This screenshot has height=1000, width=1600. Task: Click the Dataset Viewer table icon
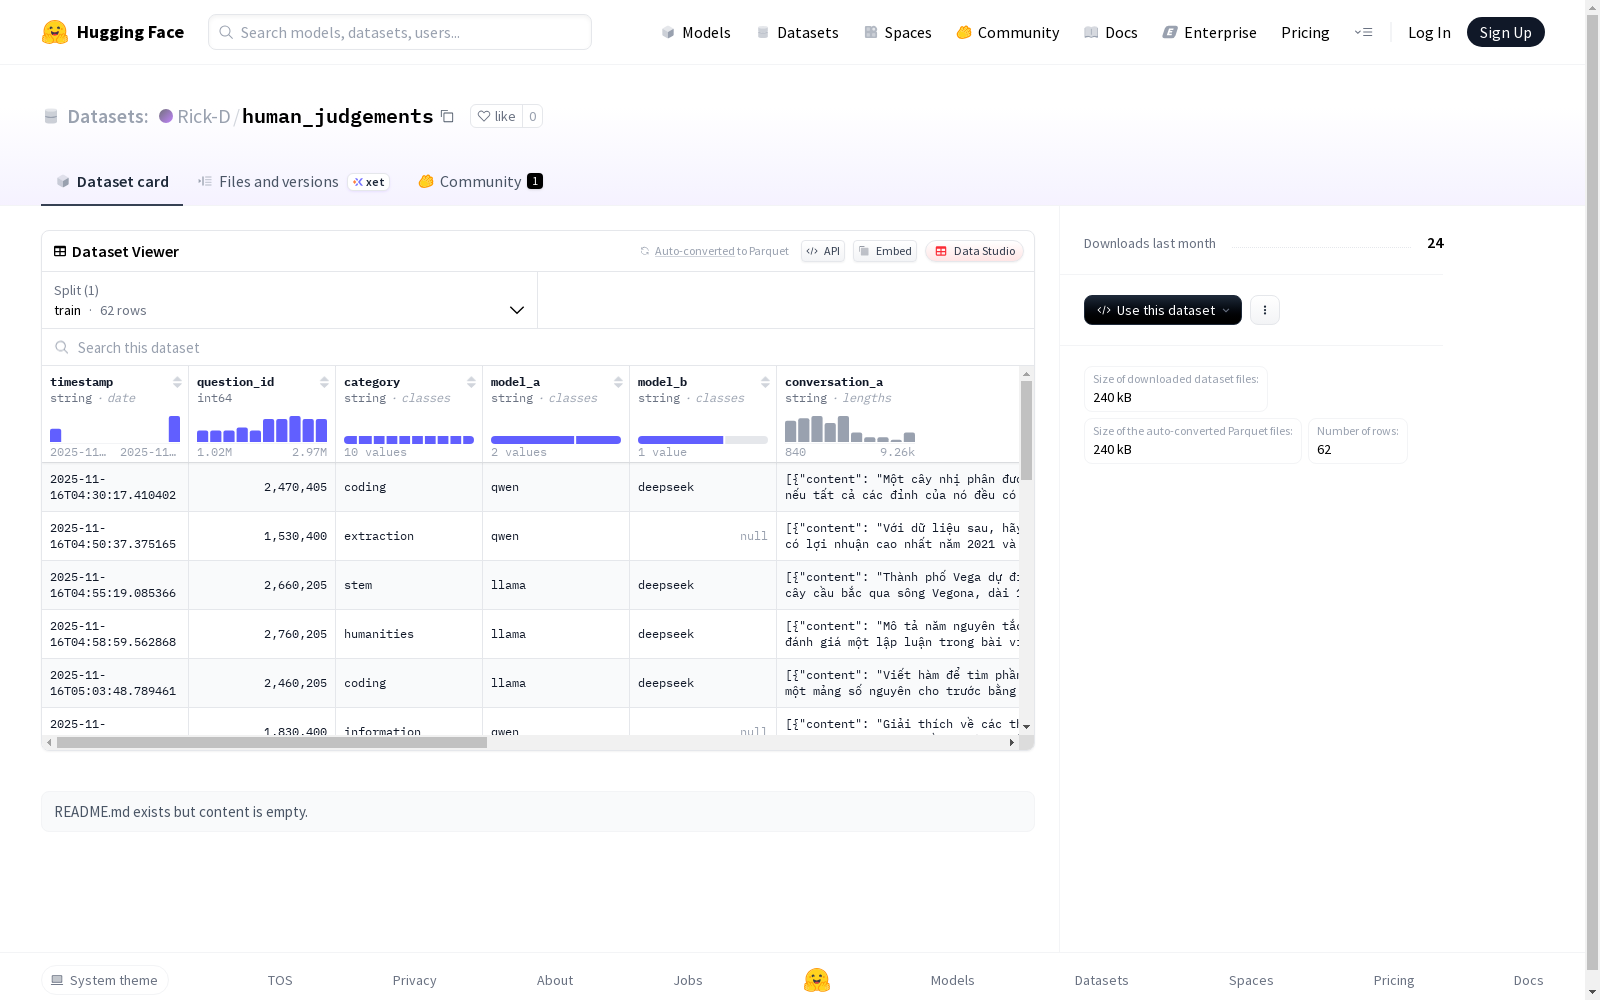click(60, 251)
